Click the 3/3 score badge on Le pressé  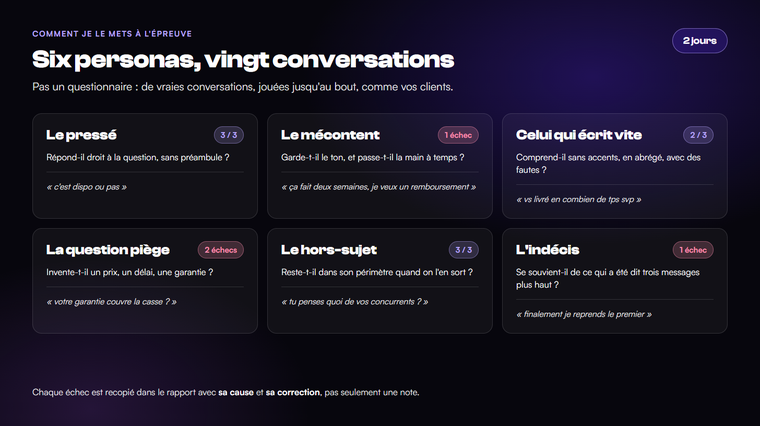coord(229,135)
